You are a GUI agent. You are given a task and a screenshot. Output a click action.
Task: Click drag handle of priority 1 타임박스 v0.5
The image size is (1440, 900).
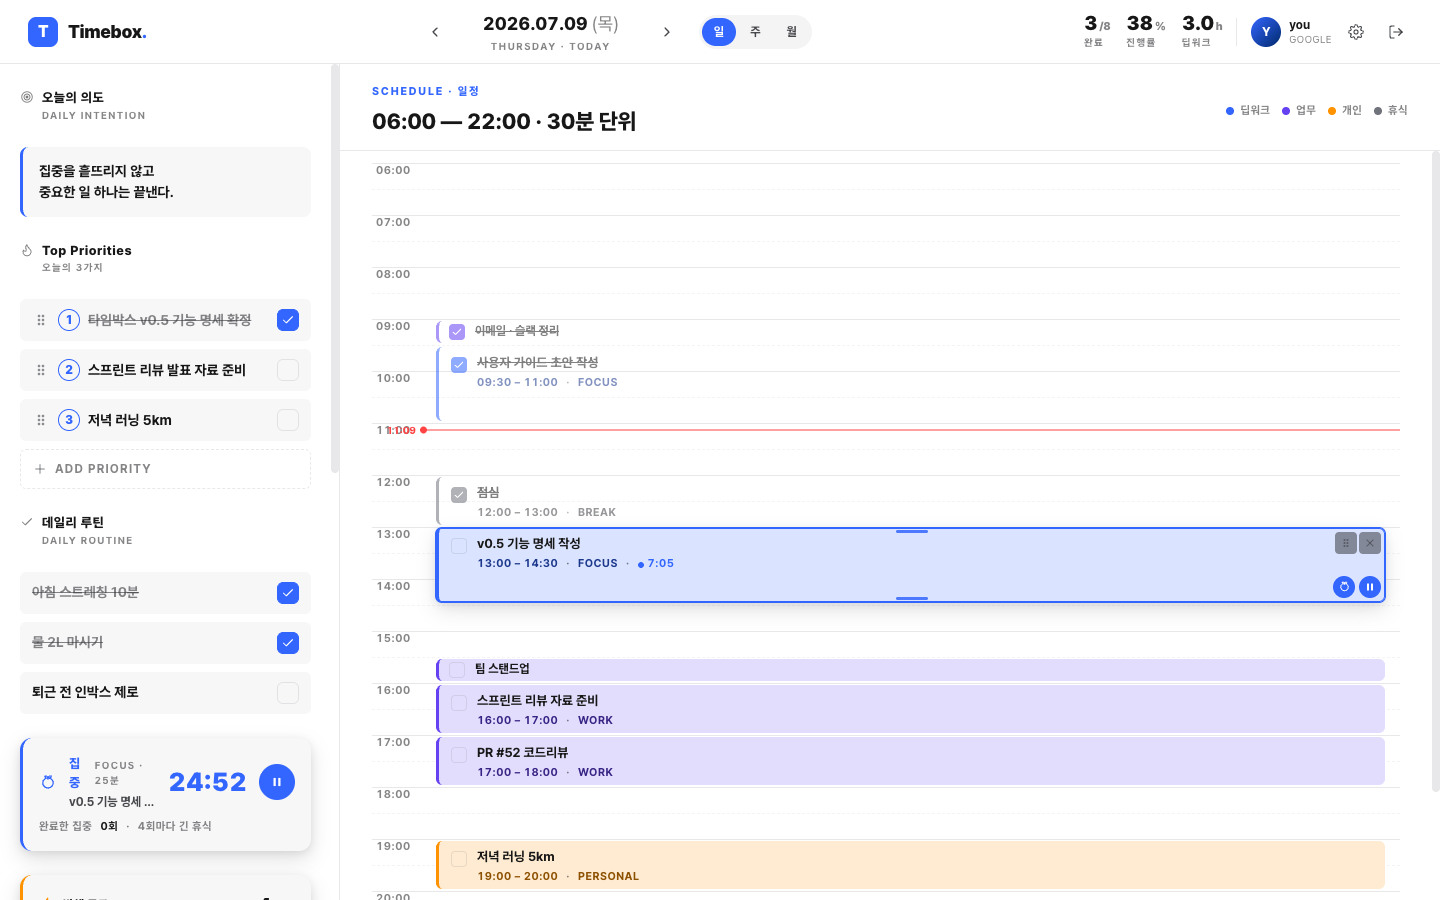[x=41, y=320]
